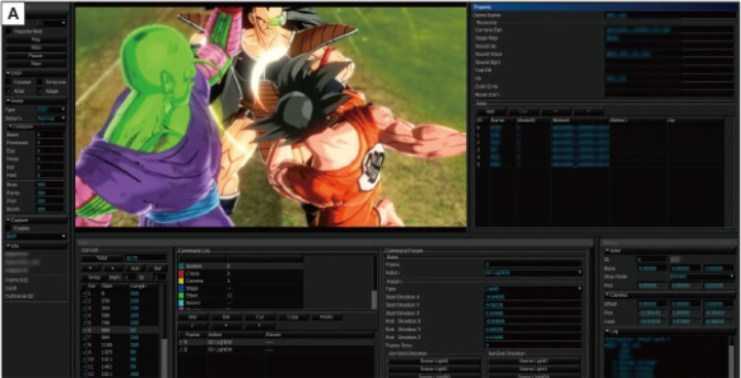Click the teal Ambient command color icon

(x=181, y=266)
